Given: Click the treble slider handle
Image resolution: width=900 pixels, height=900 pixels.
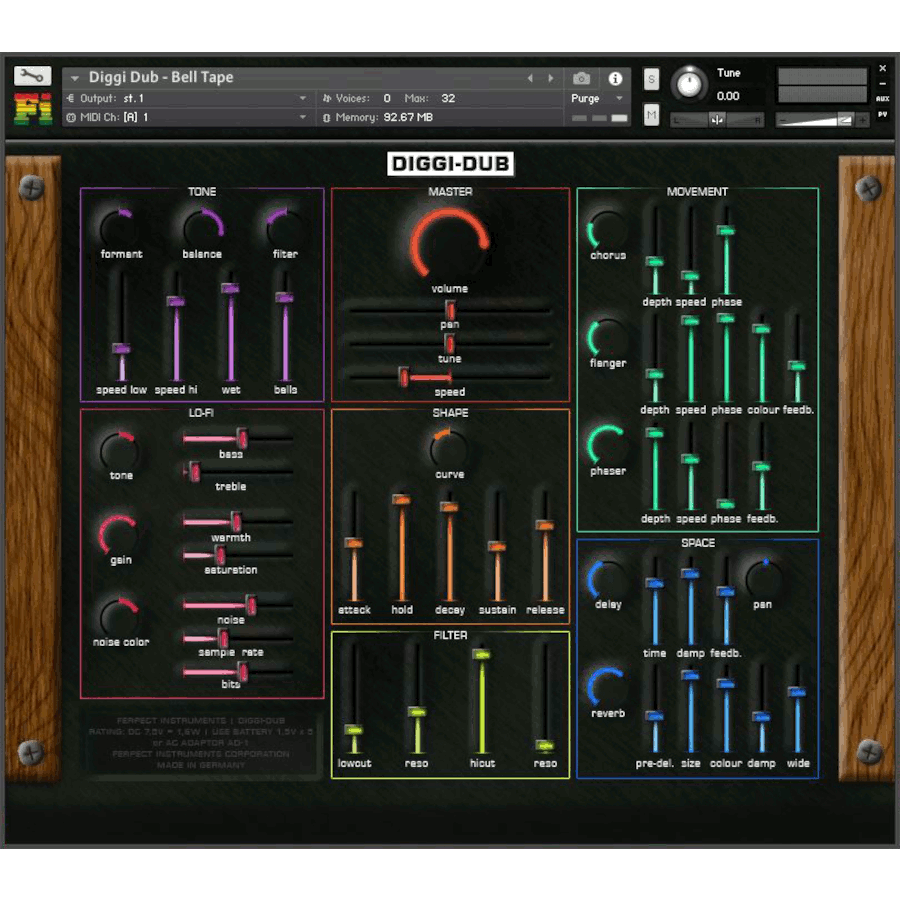Looking at the screenshot, I should (x=195, y=471).
